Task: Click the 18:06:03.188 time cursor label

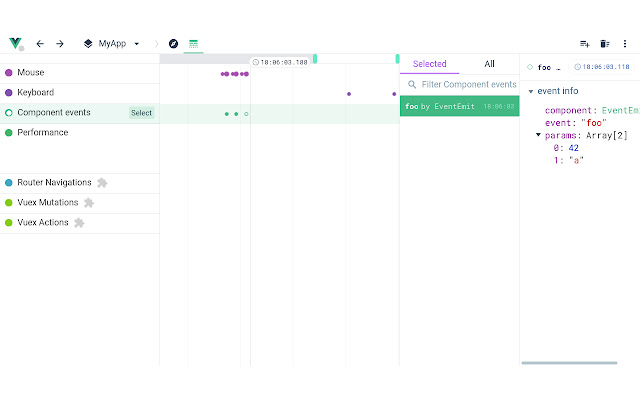Action: click(x=280, y=62)
